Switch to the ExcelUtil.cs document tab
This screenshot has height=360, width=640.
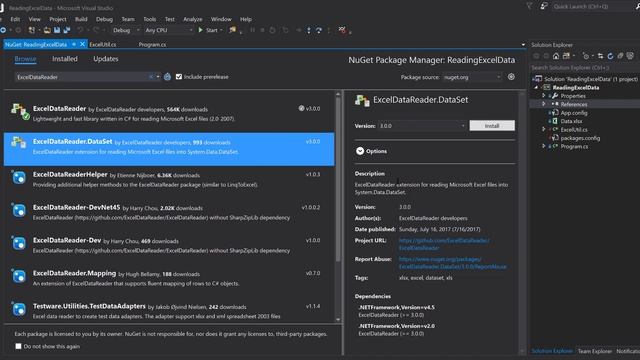[102, 44]
